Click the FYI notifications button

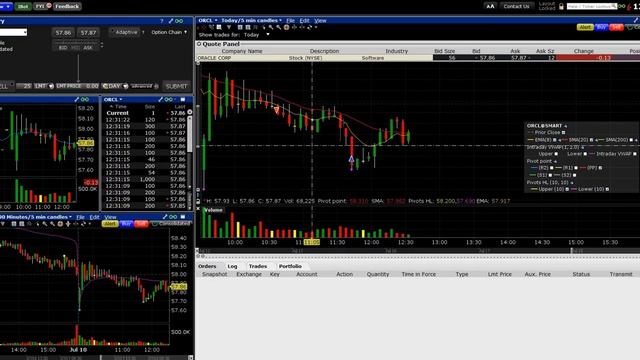click(42, 6)
